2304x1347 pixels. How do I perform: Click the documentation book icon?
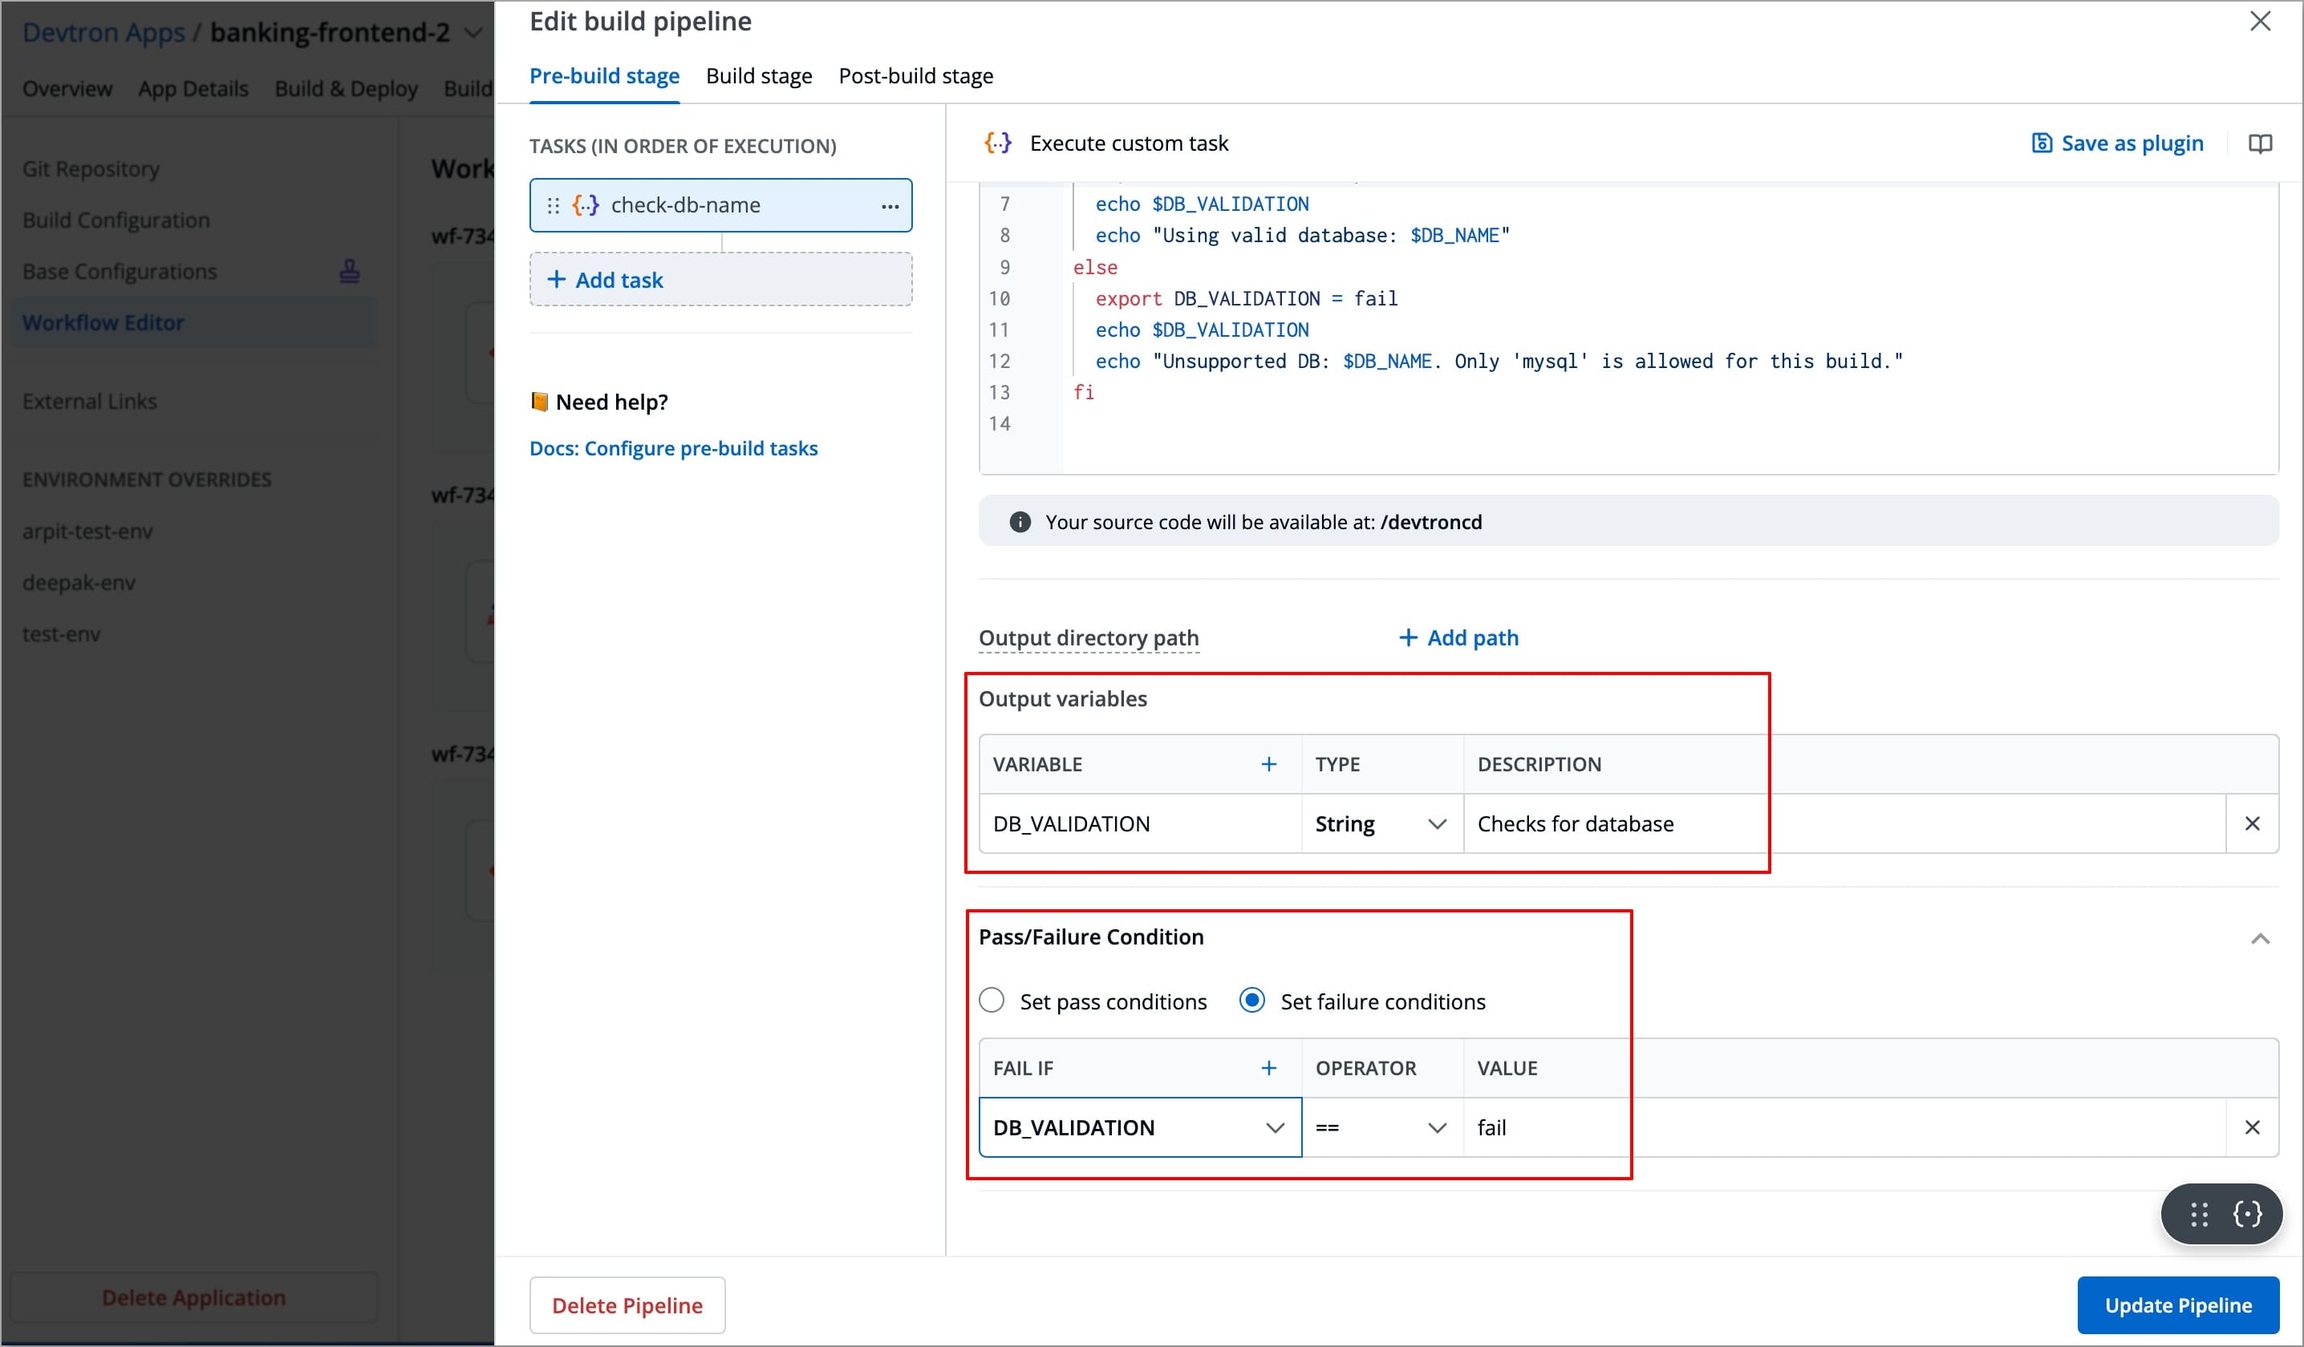tap(2260, 144)
